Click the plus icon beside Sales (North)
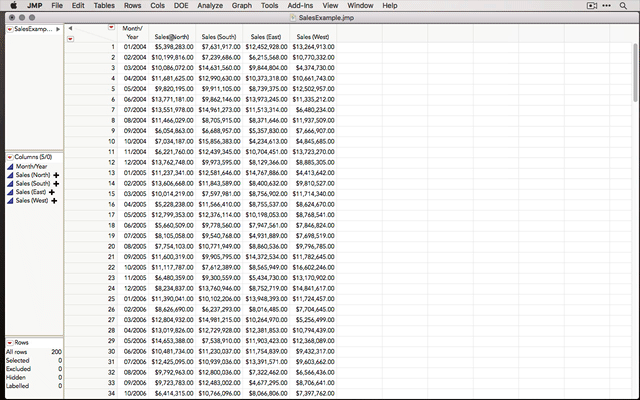This screenshot has height=400, width=640. click(56, 175)
